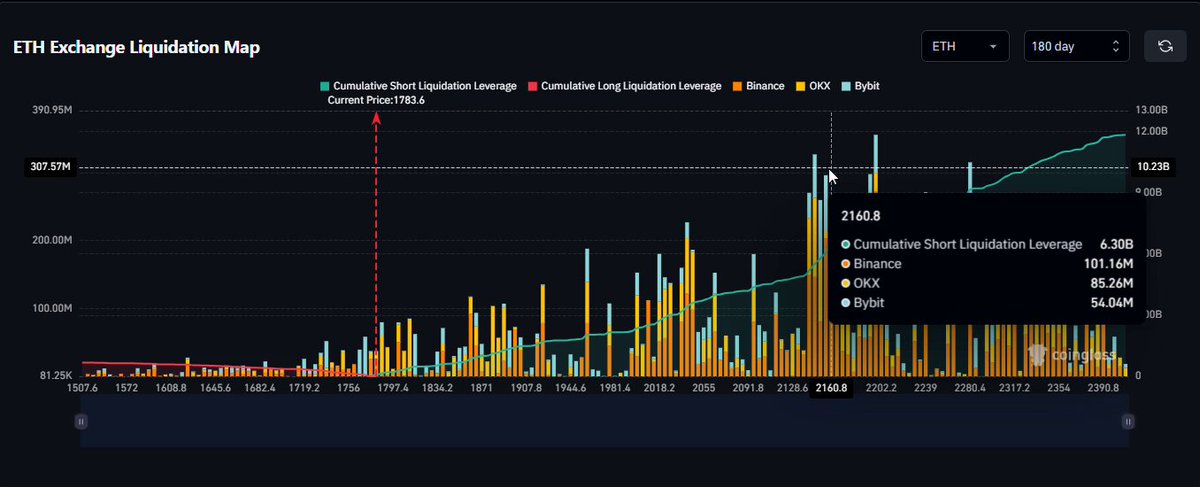Toggle the Binance legend series
The width and height of the screenshot is (1200, 487).
coord(758,86)
